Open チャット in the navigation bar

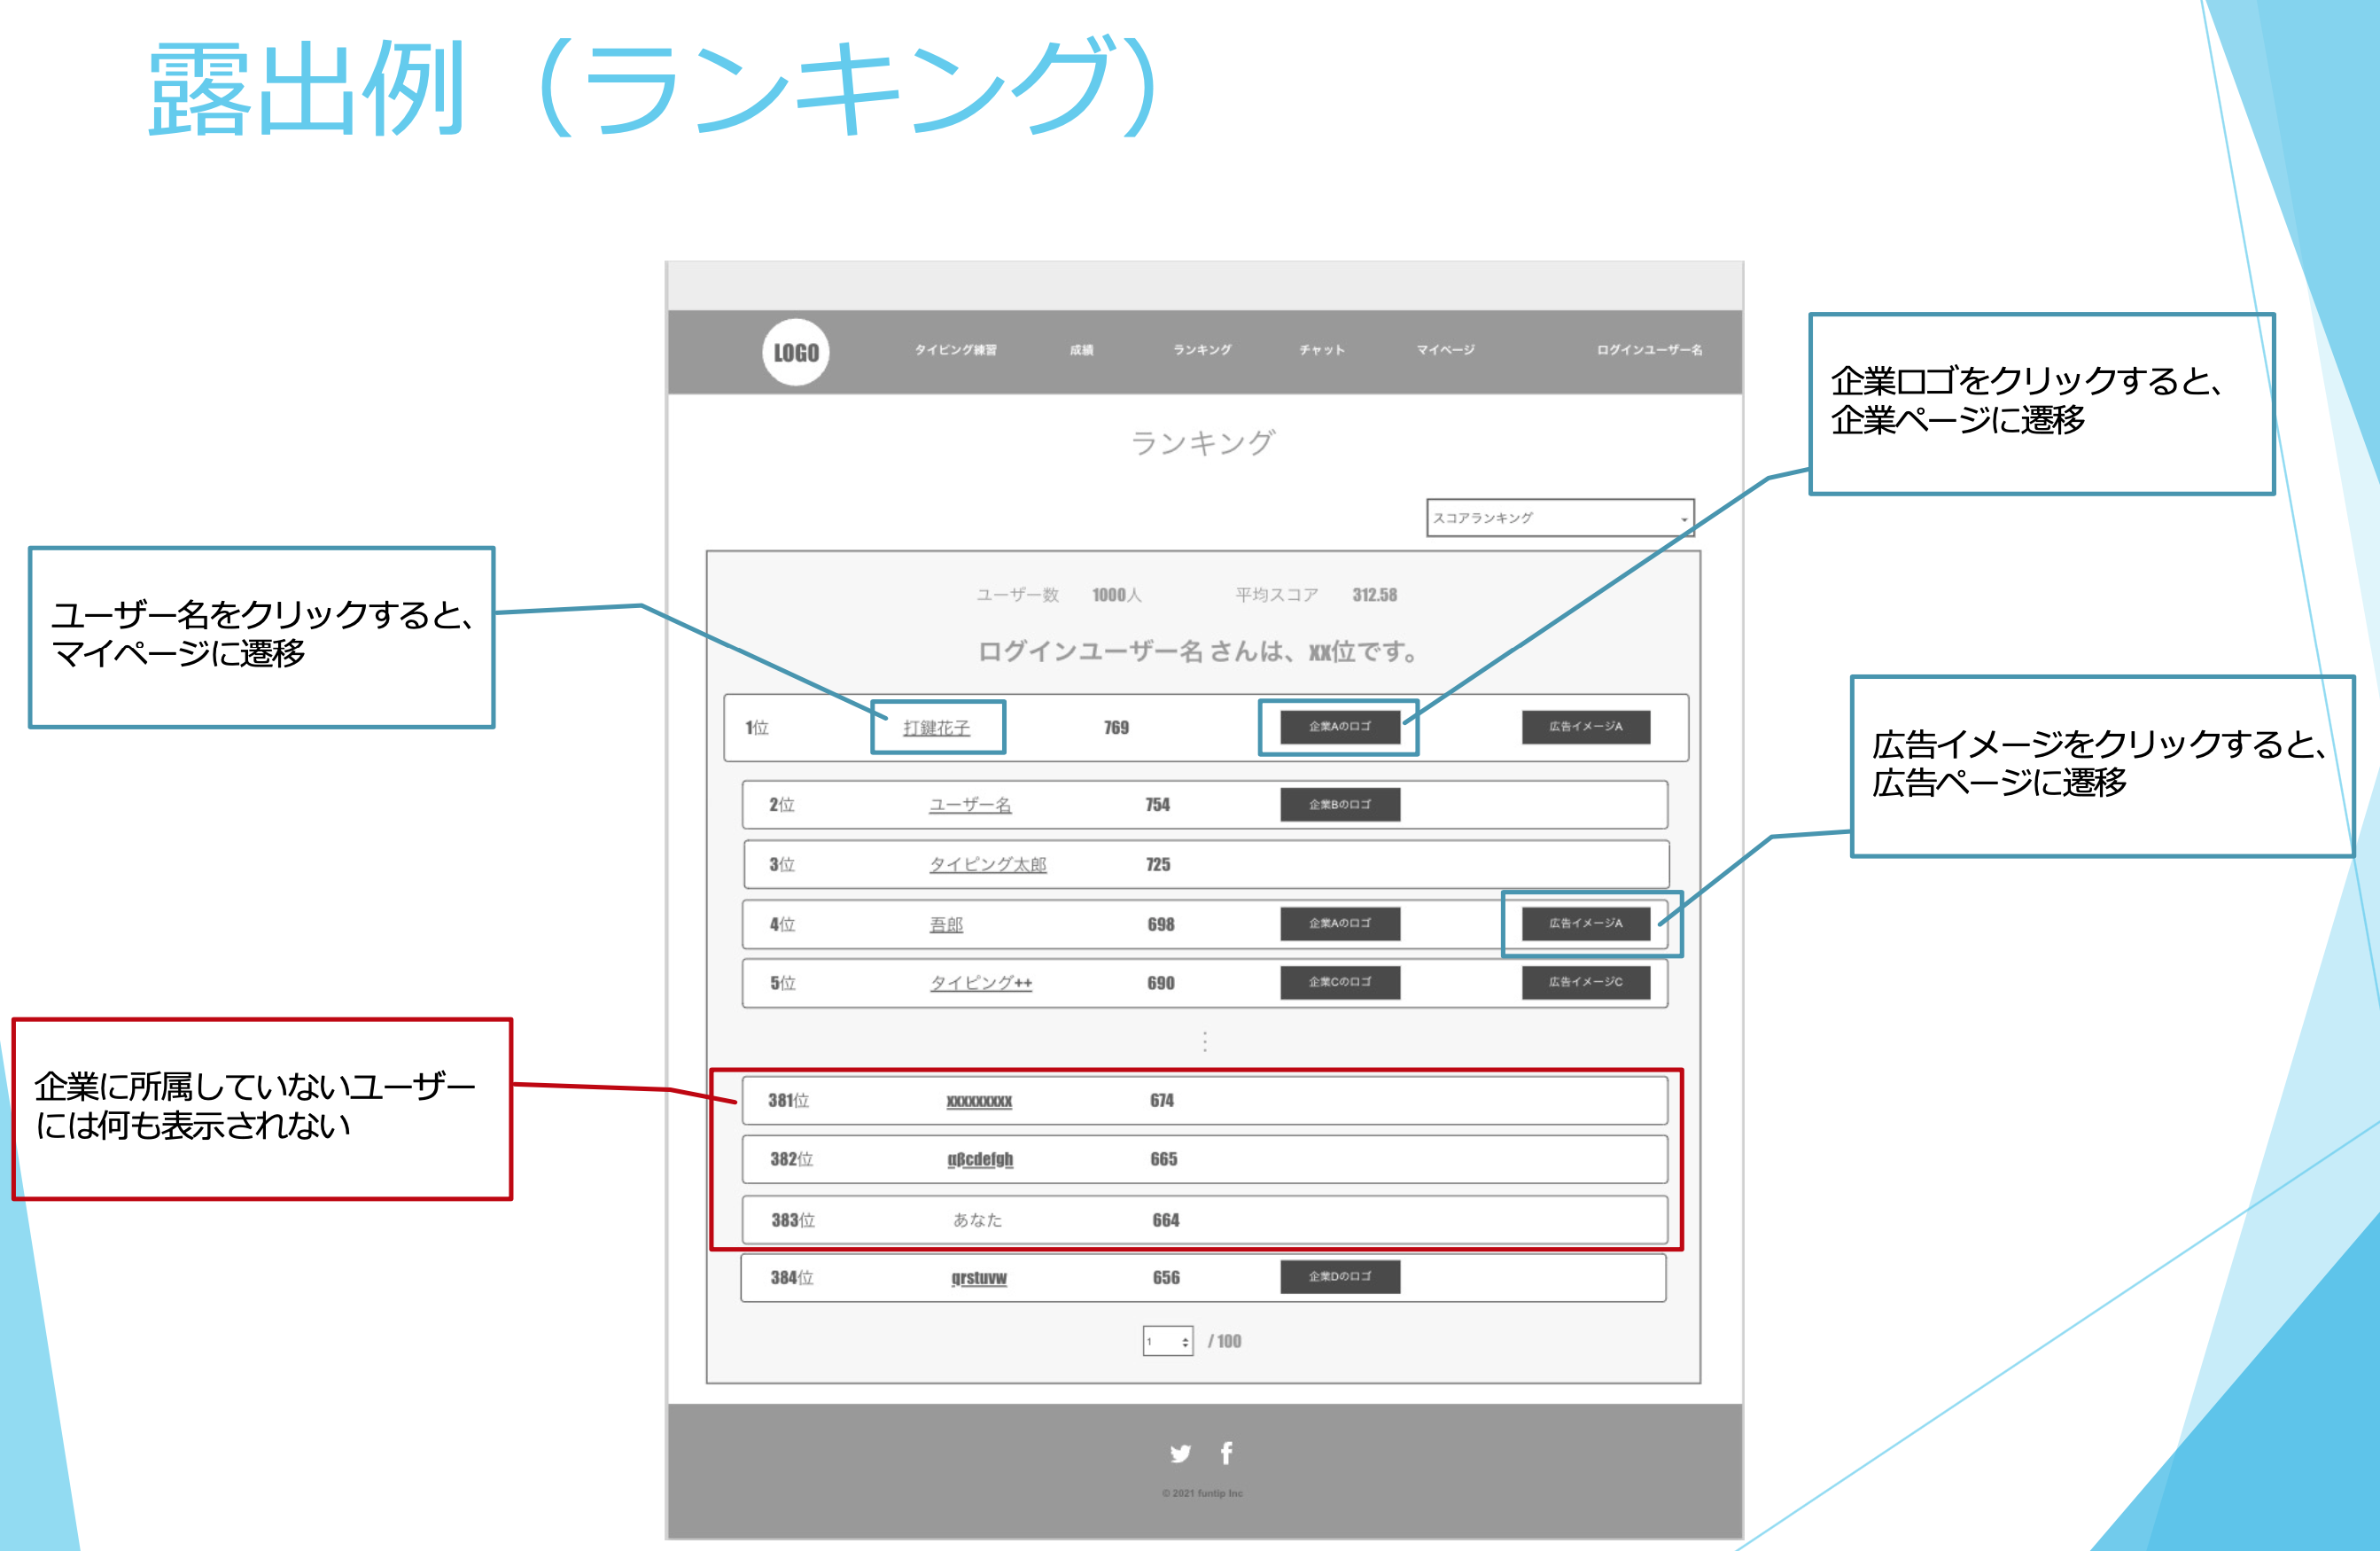(x=1321, y=350)
